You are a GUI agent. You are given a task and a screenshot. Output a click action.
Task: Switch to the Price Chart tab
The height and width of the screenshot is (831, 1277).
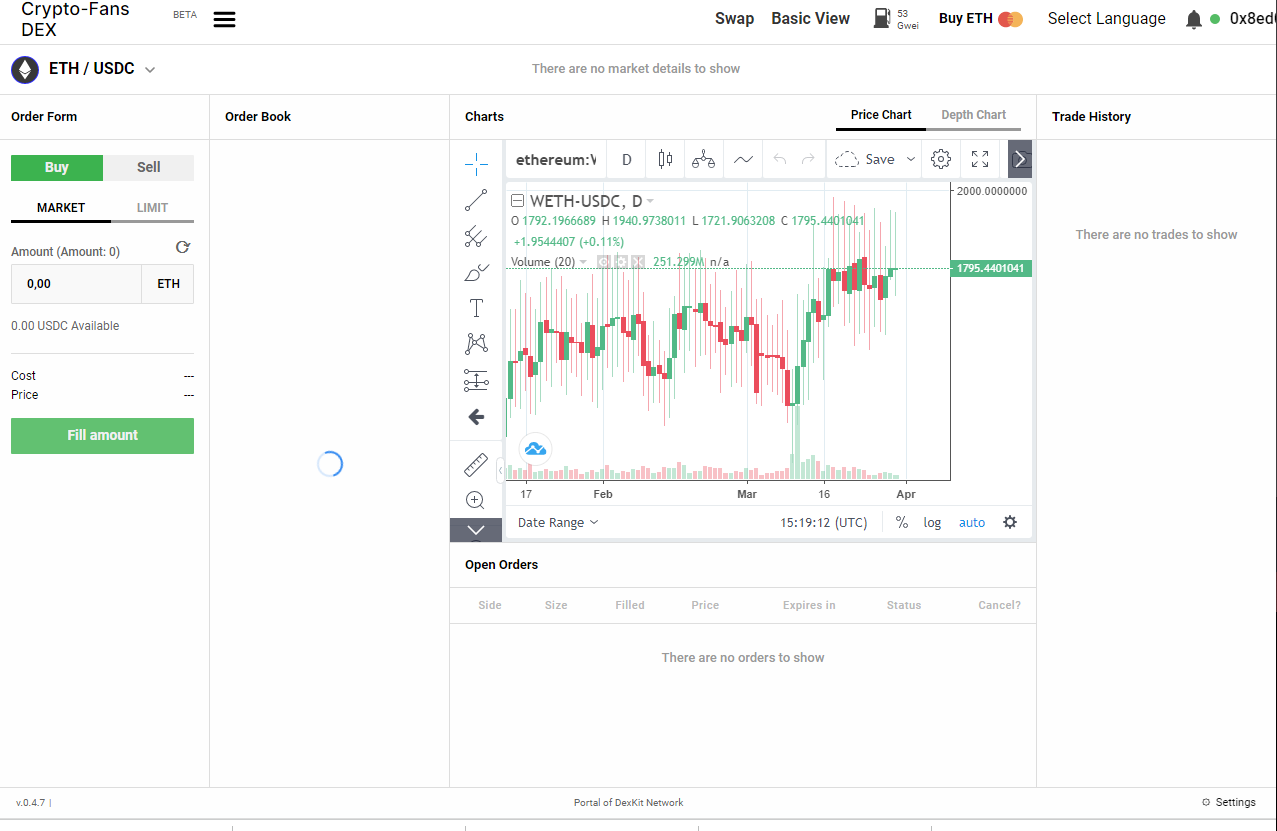(881, 115)
